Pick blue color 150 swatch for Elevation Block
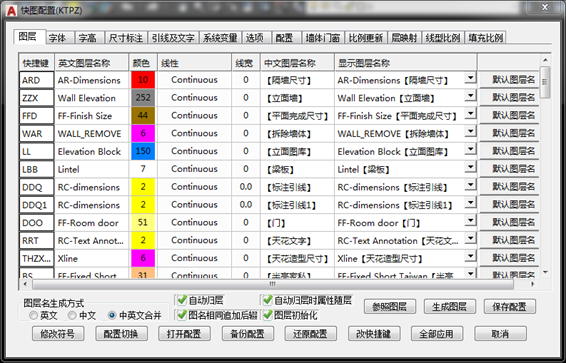 pos(143,151)
